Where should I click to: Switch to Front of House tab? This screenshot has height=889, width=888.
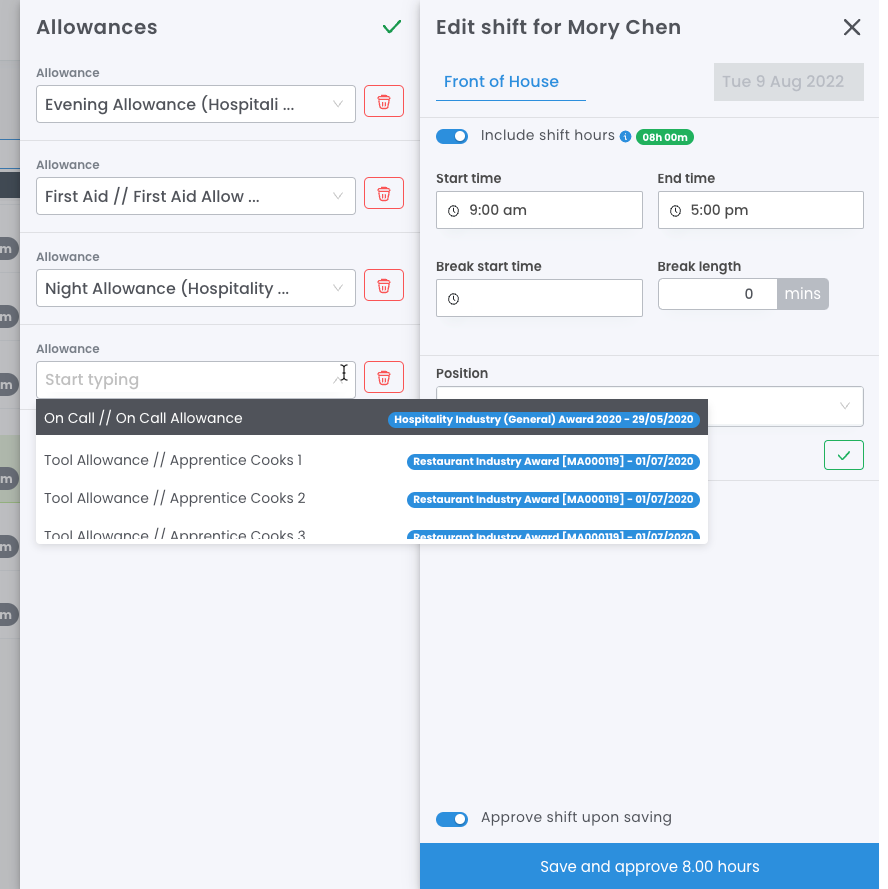click(501, 82)
